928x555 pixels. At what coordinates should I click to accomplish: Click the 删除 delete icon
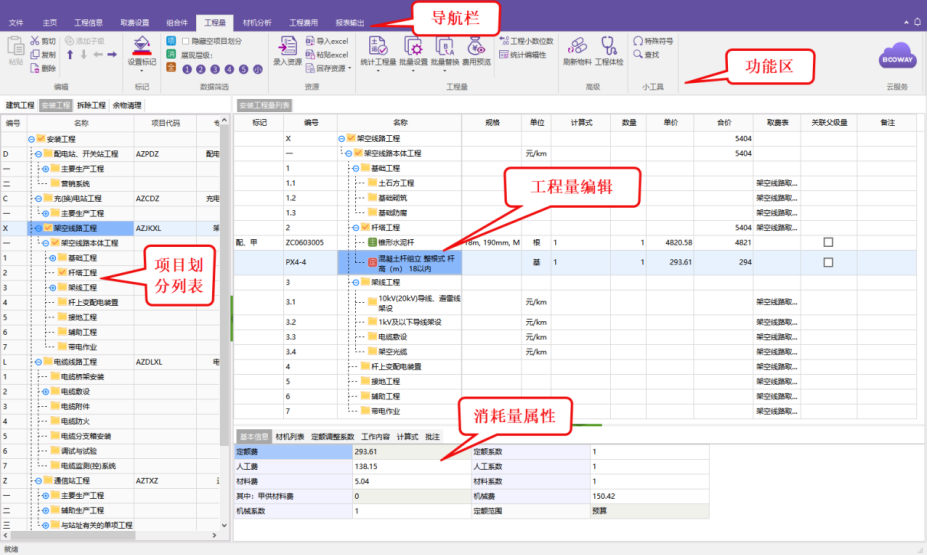[35, 68]
